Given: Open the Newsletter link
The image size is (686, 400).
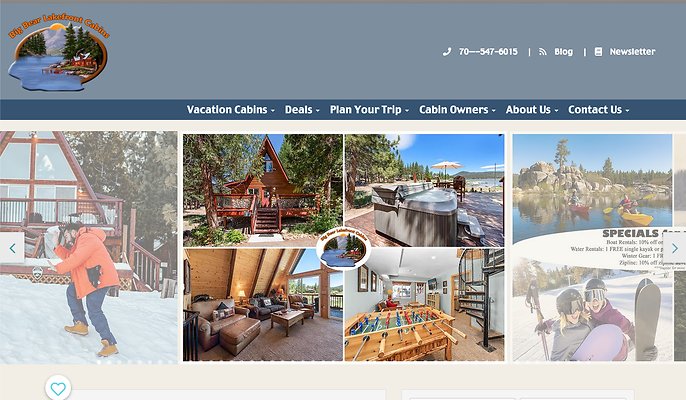Looking at the screenshot, I should coord(633,52).
